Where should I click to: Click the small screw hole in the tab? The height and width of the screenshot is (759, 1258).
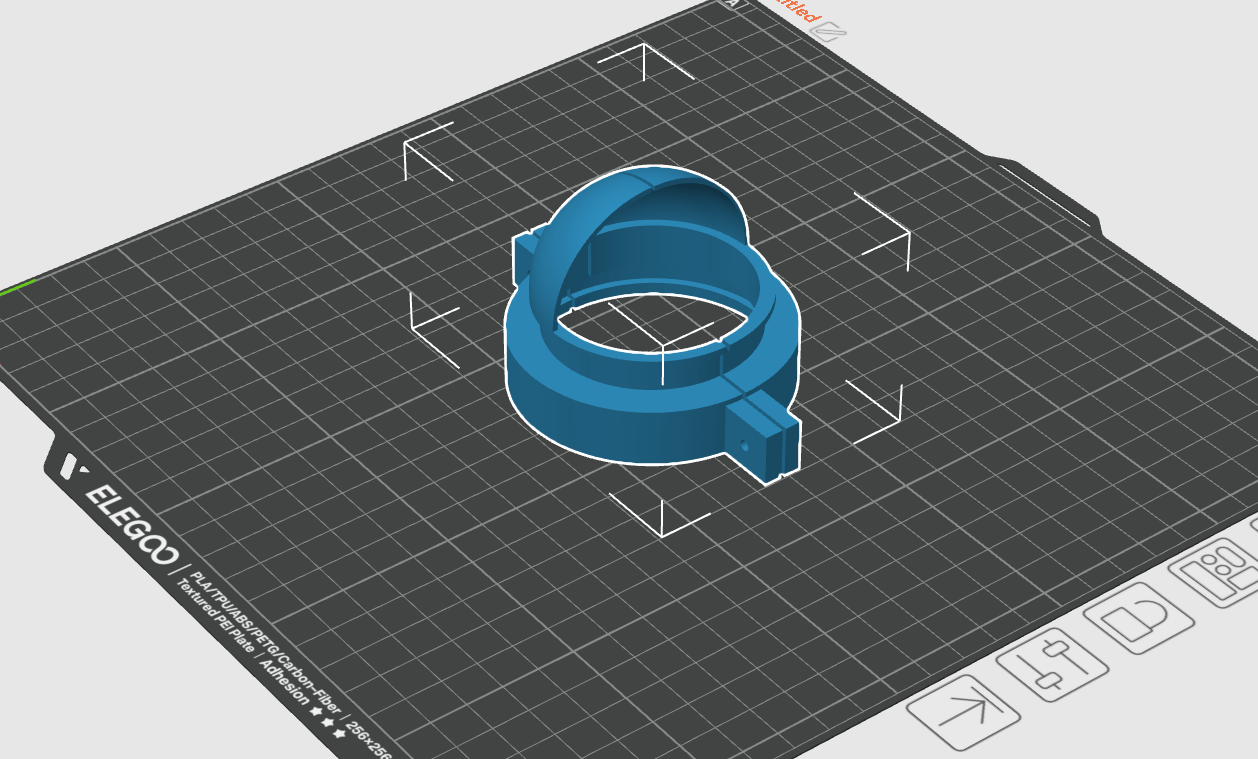coord(742,439)
